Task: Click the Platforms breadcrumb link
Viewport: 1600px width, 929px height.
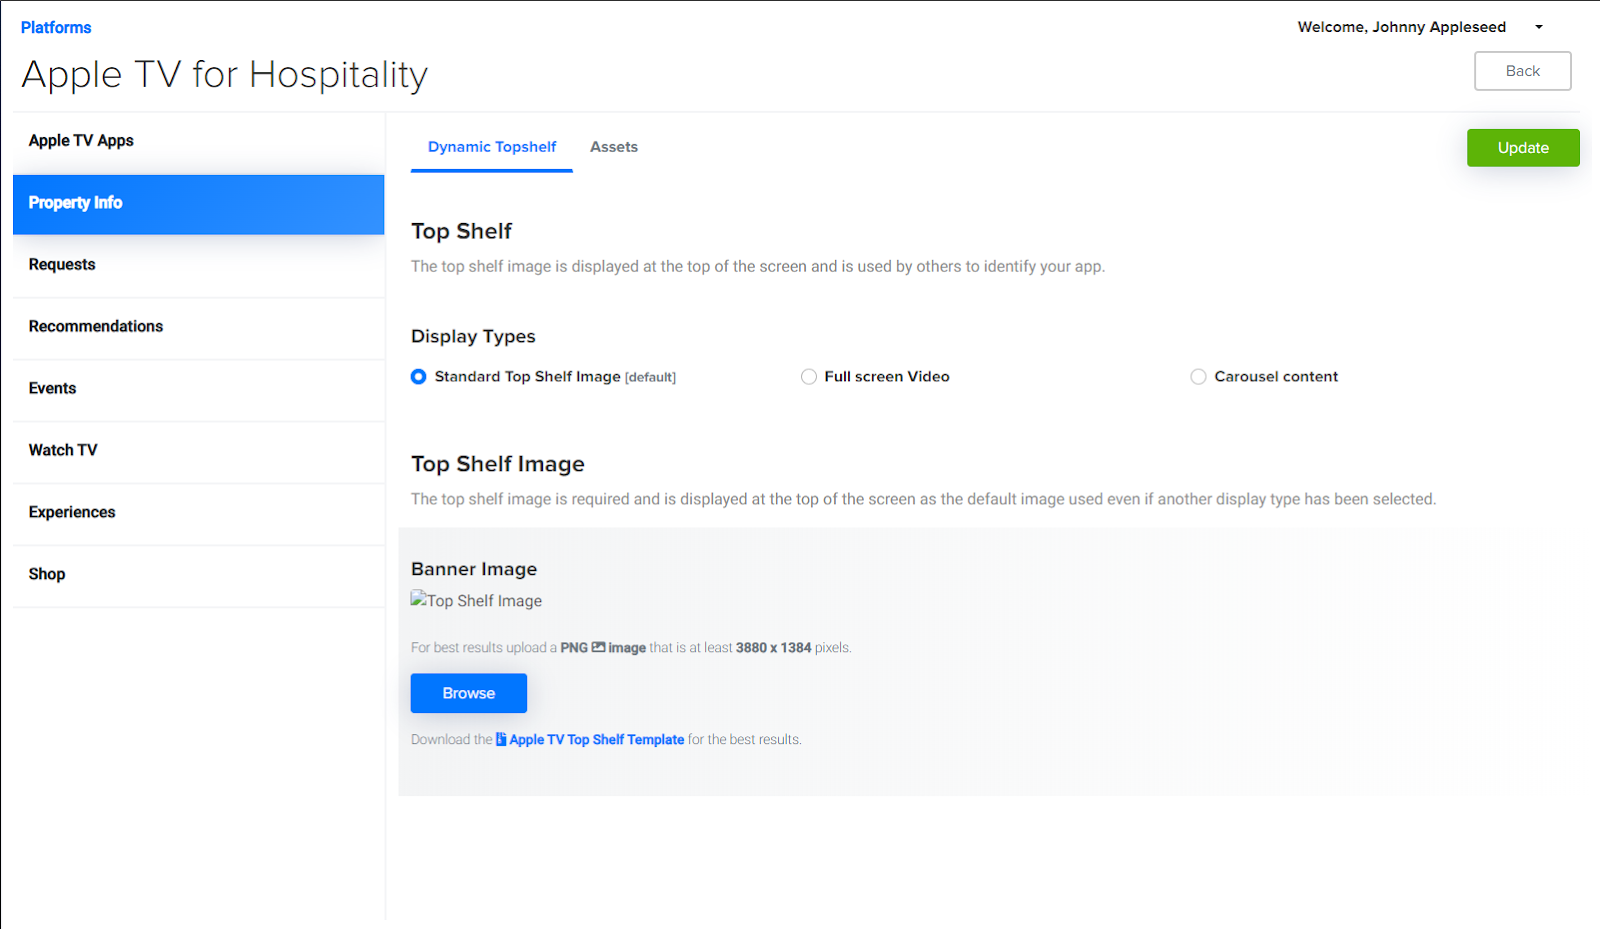Action: point(56,28)
